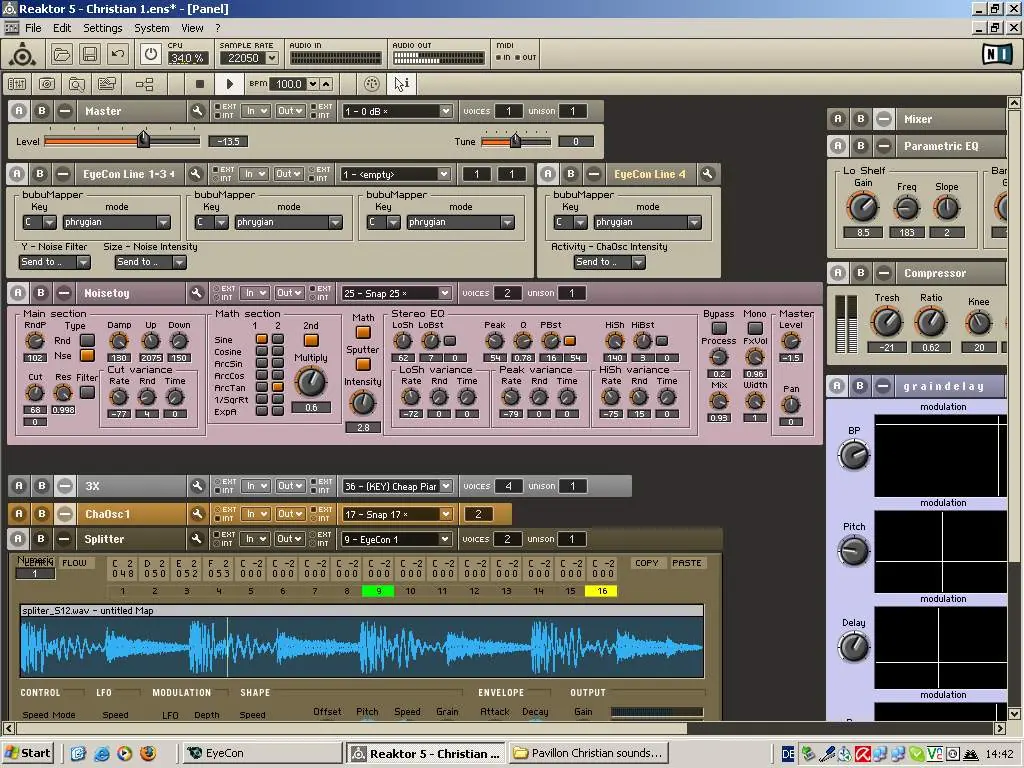Toggle the Sputter button
Screen dimensions: 1024x768
363,364
